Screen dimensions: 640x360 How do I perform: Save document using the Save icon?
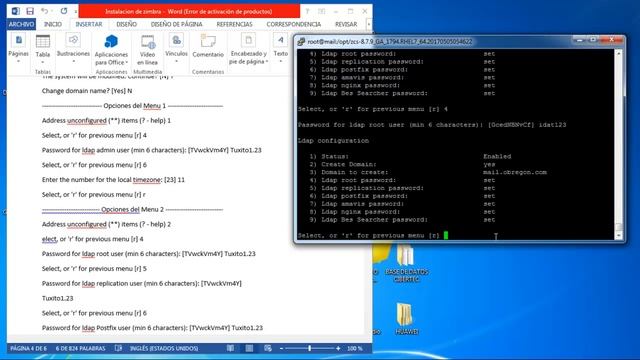point(30,11)
